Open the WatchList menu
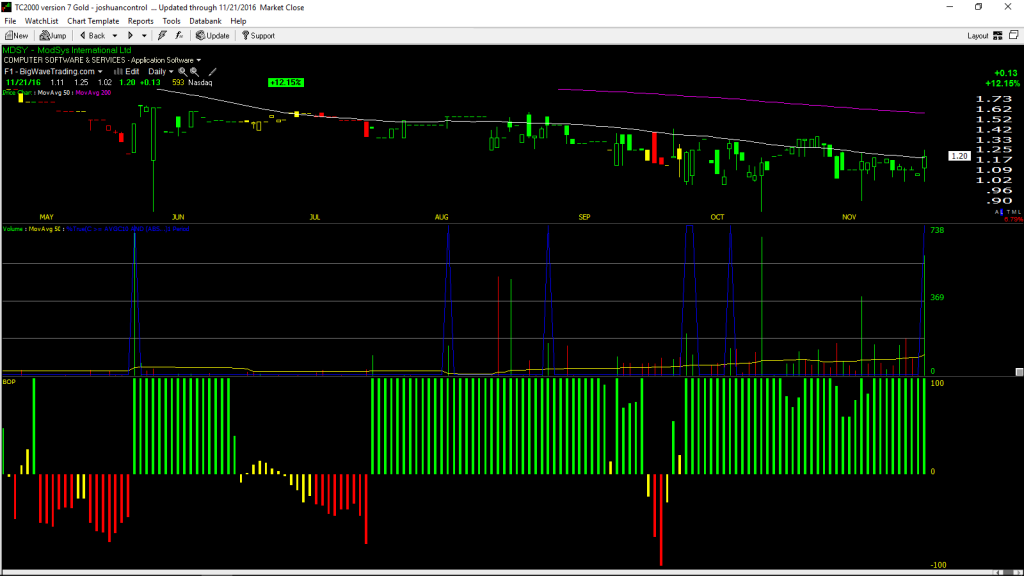1024x576 pixels. coord(41,21)
